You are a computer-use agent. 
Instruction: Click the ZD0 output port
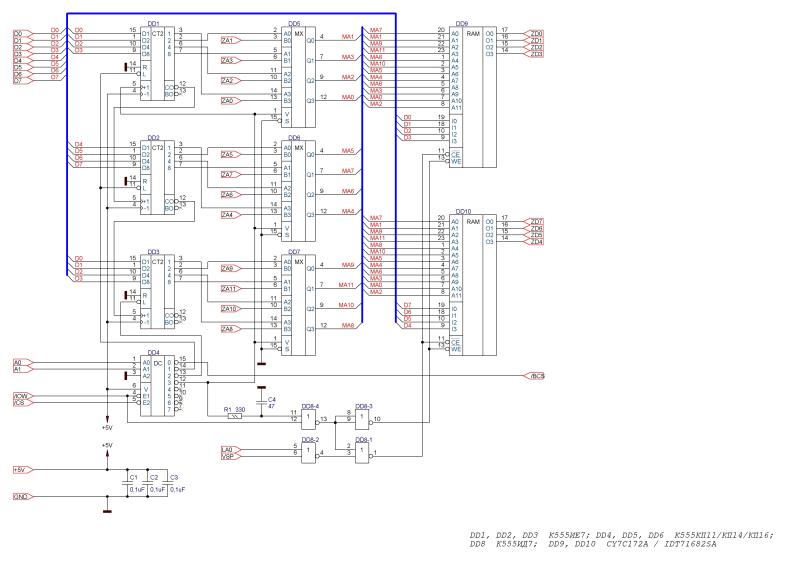(x=536, y=33)
